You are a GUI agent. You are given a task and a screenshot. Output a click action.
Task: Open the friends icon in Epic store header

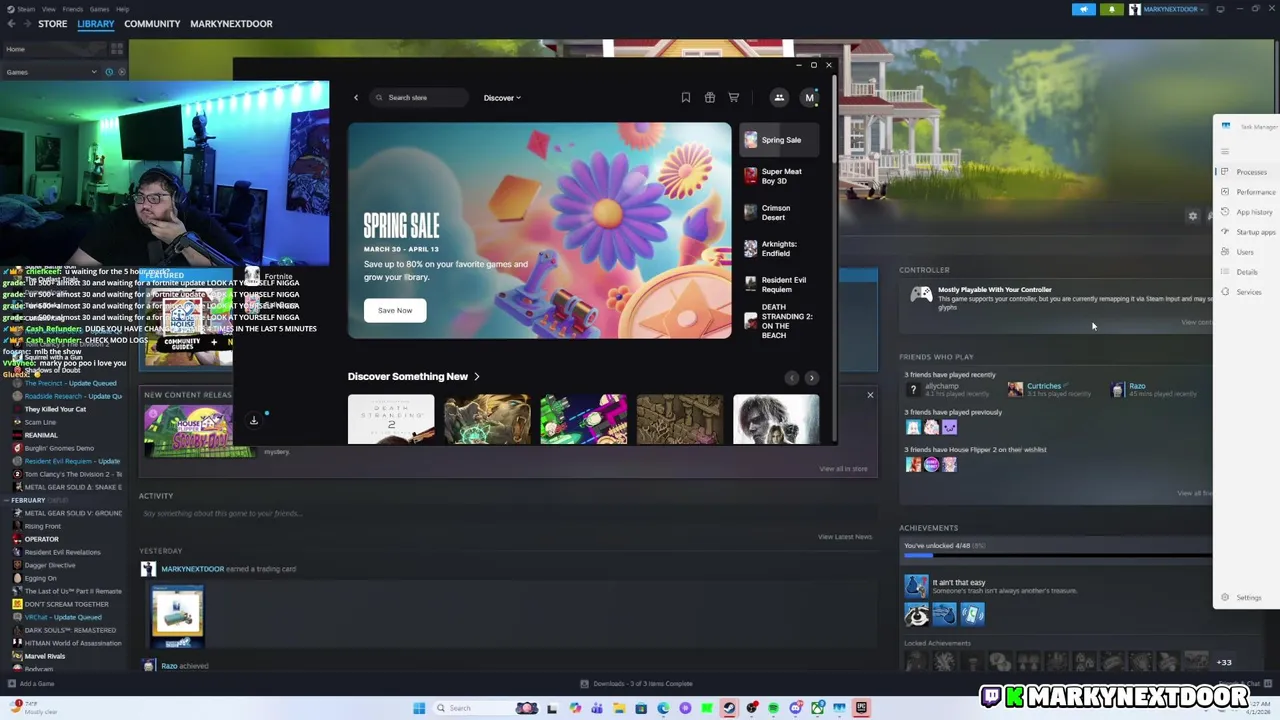click(x=779, y=97)
